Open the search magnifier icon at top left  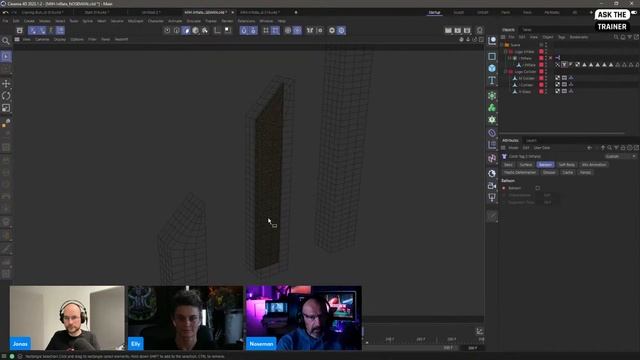coord(6,40)
